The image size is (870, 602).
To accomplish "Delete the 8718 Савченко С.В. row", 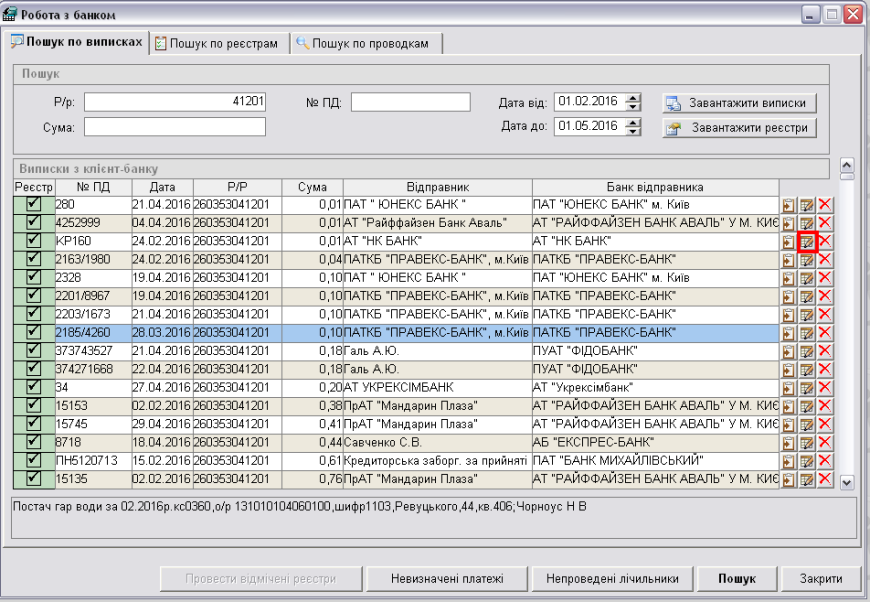I will [x=825, y=442].
